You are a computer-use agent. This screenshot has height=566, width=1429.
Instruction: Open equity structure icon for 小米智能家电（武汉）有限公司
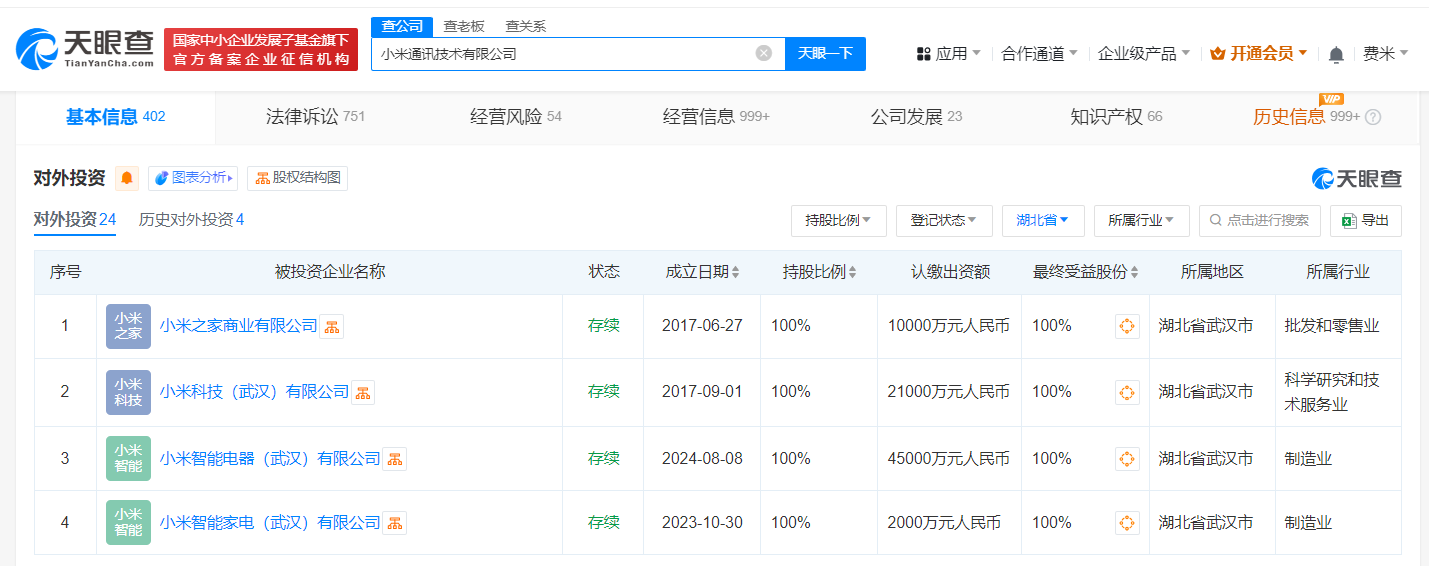point(395,523)
